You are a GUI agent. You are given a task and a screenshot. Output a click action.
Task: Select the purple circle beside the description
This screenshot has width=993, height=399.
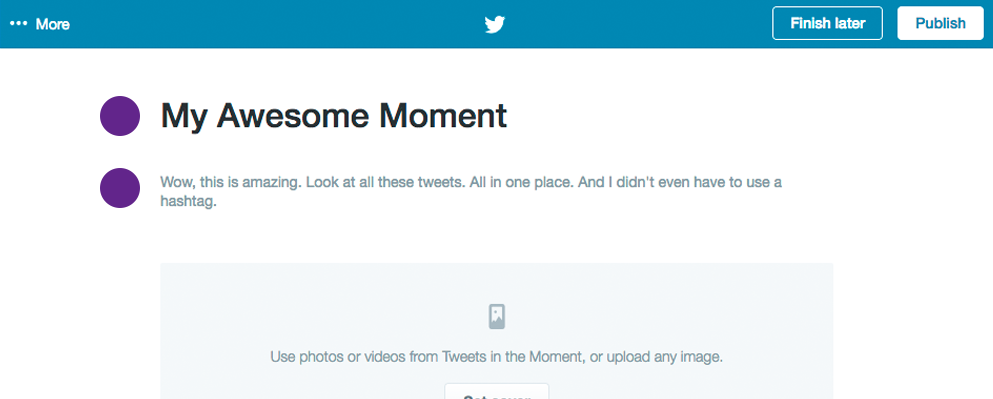(x=120, y=188)
